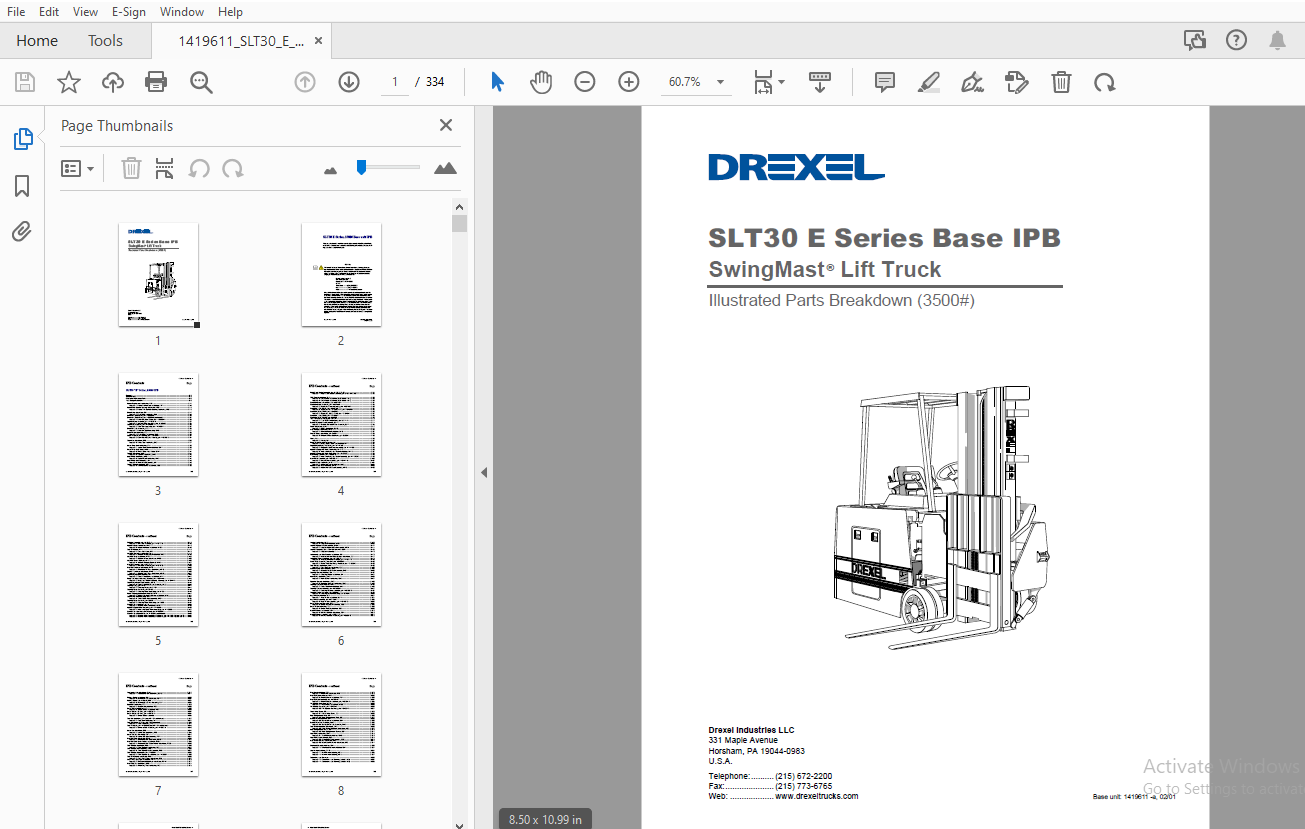Open the Edit menu

click(49, 12)
